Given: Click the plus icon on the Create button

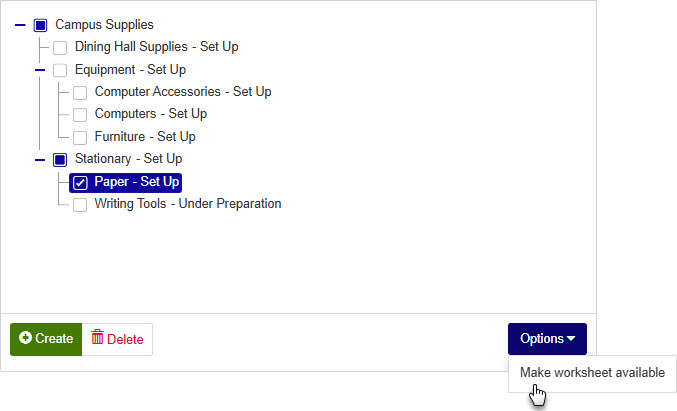Looking at the screenshot, I should pos(25,339).
